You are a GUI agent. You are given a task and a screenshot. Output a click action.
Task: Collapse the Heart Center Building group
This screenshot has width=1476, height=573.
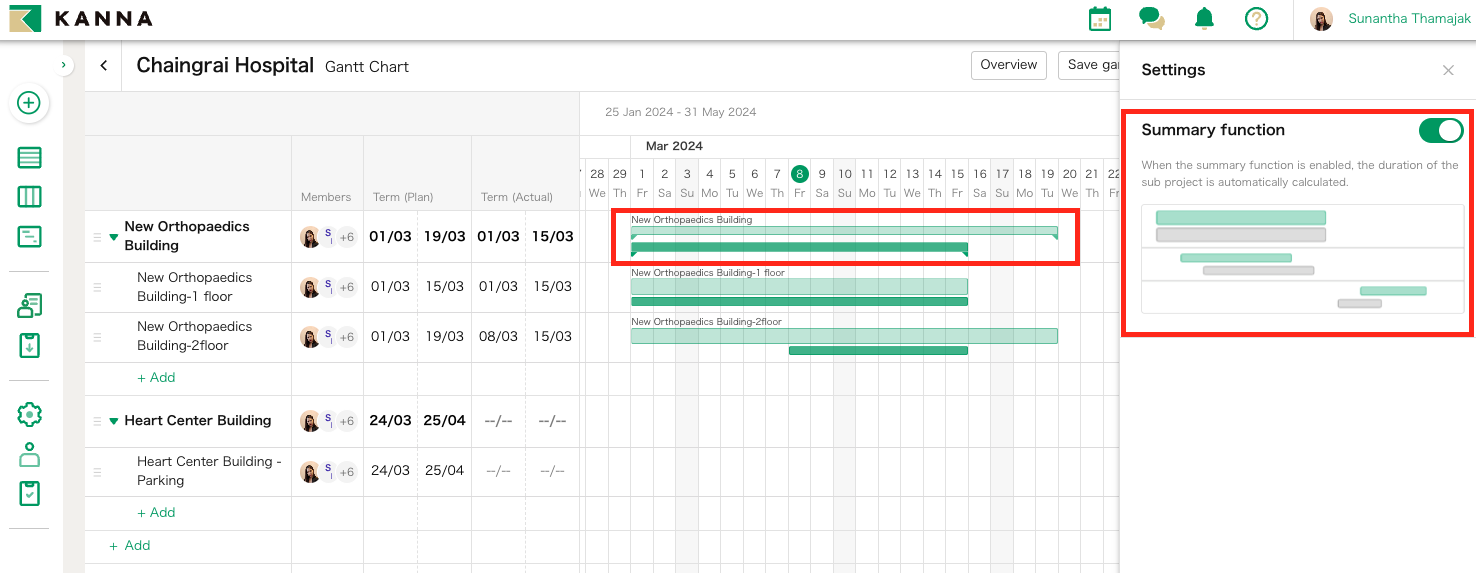coord(113,421)
